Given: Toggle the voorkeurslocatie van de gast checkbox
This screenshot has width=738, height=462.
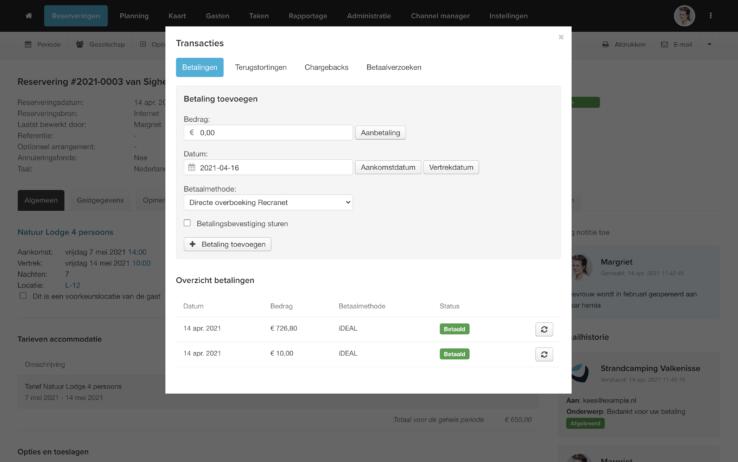Looking at the screenshot, I should (23, 296).
